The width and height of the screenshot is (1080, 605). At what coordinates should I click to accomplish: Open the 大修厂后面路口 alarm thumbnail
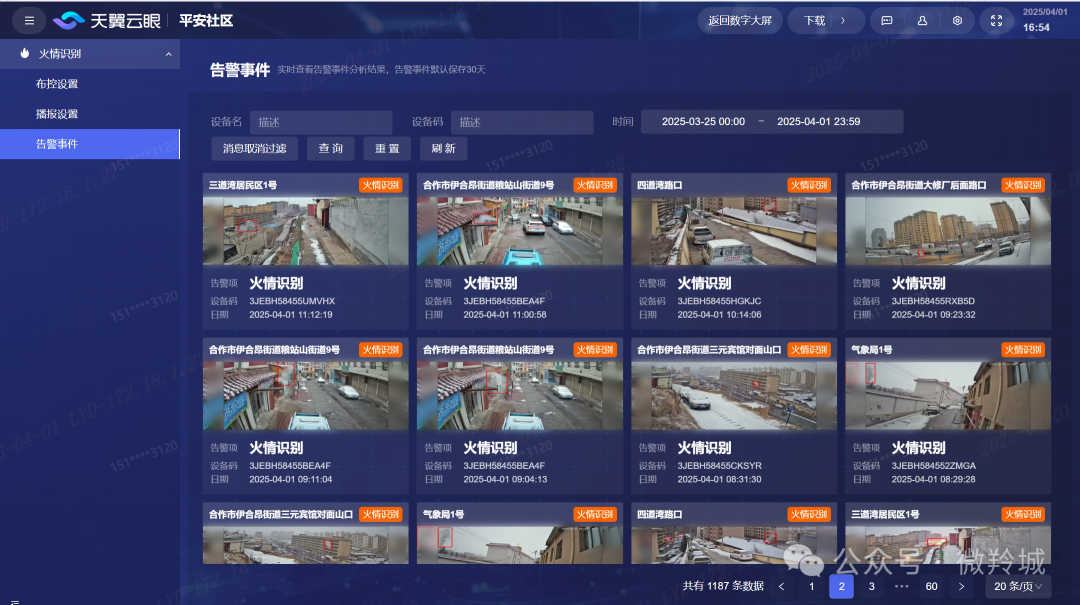point(948,232)
